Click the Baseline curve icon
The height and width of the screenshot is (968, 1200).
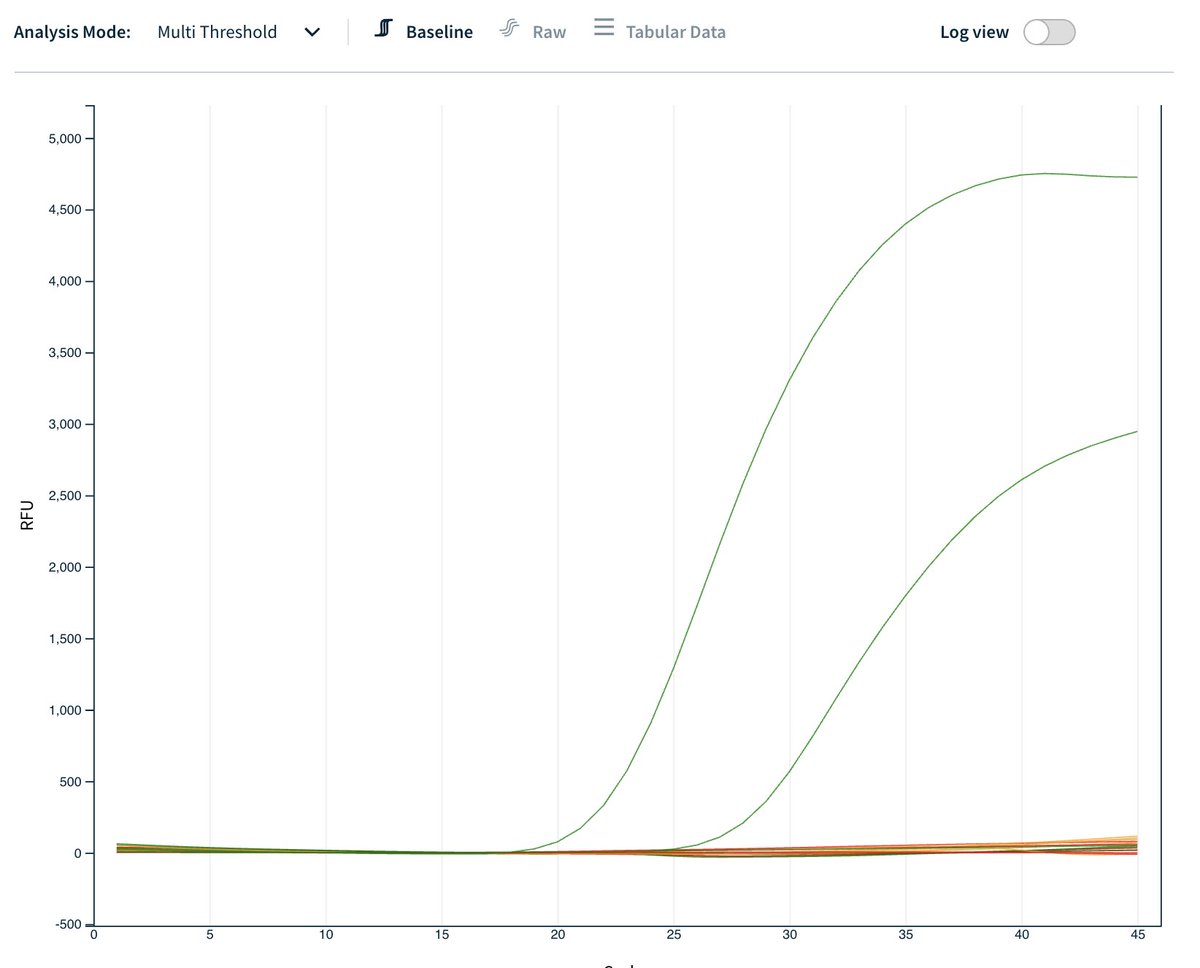click(x=383, y=30)
